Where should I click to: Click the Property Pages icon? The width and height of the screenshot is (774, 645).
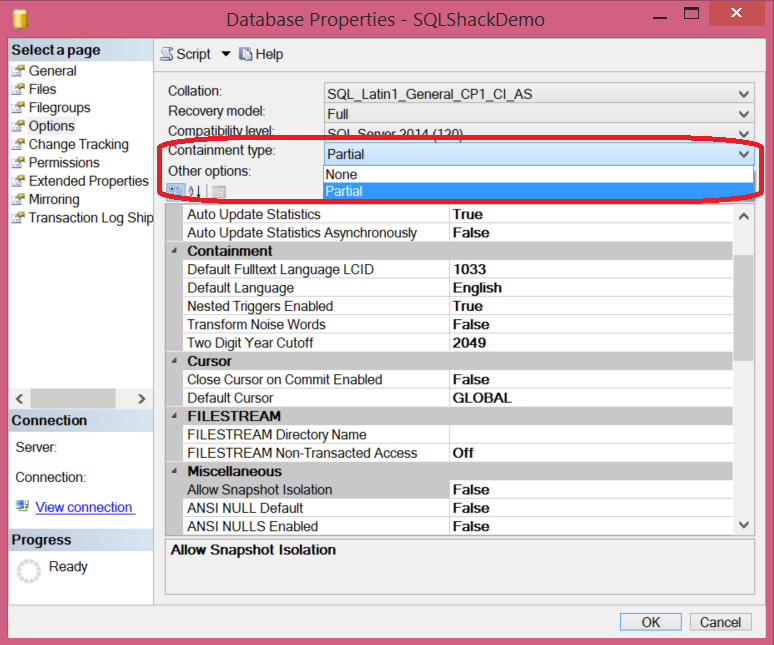pos(219,191)
